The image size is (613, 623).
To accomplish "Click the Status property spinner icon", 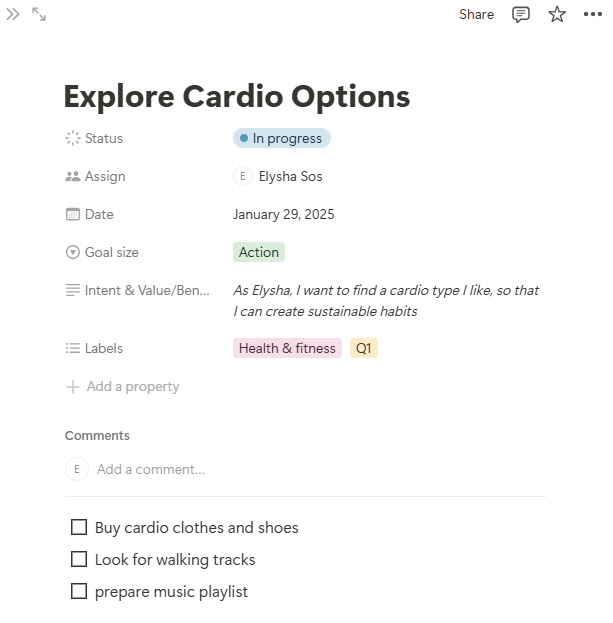I will tap(72, 138).
